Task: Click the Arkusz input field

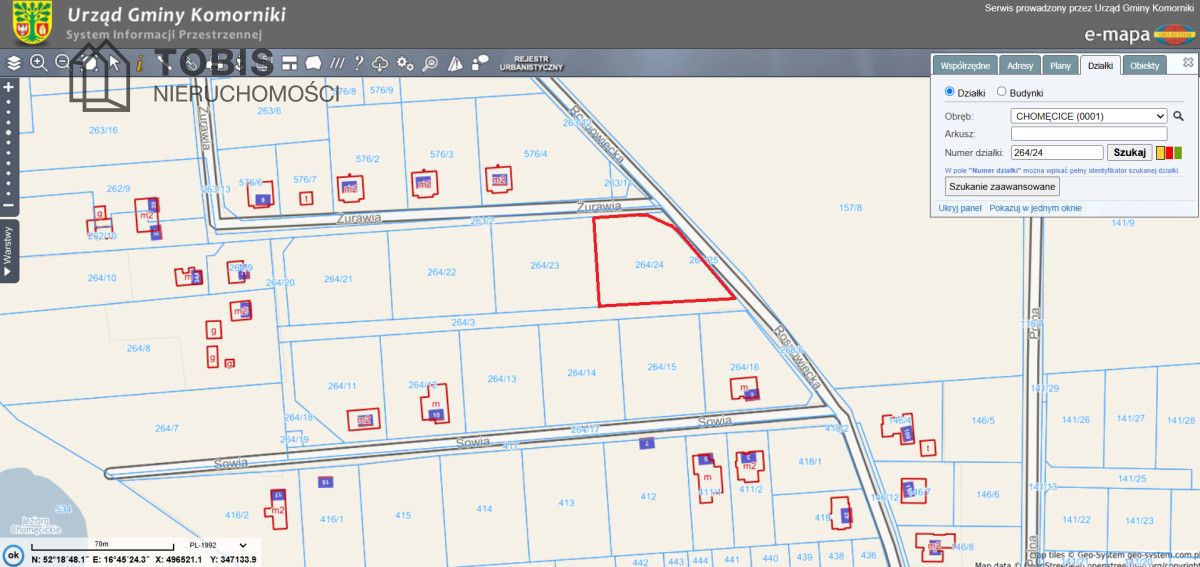Action: (1089, 134)
